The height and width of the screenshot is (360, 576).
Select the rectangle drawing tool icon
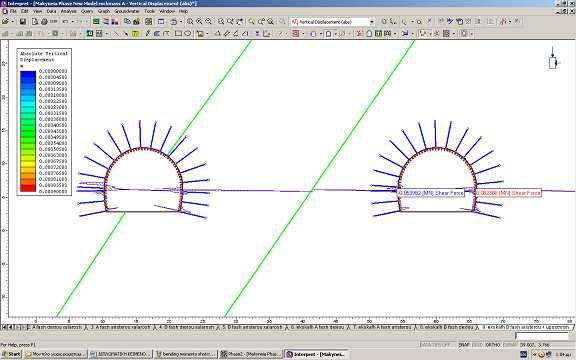click(178, 34)
